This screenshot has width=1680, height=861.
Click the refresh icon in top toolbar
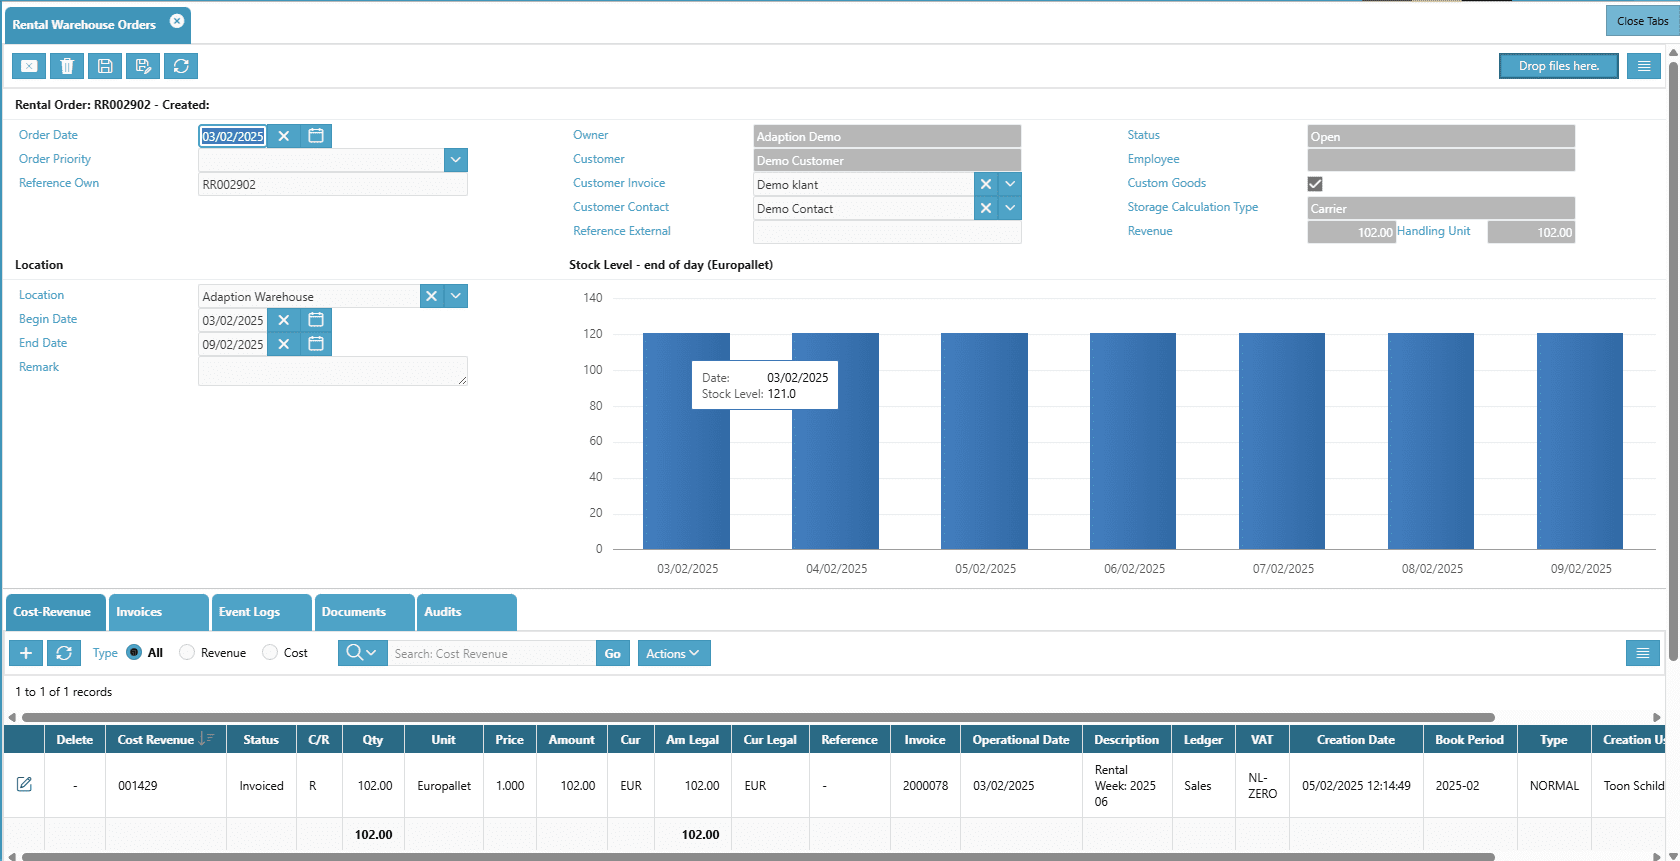click(x=181, y=66)
